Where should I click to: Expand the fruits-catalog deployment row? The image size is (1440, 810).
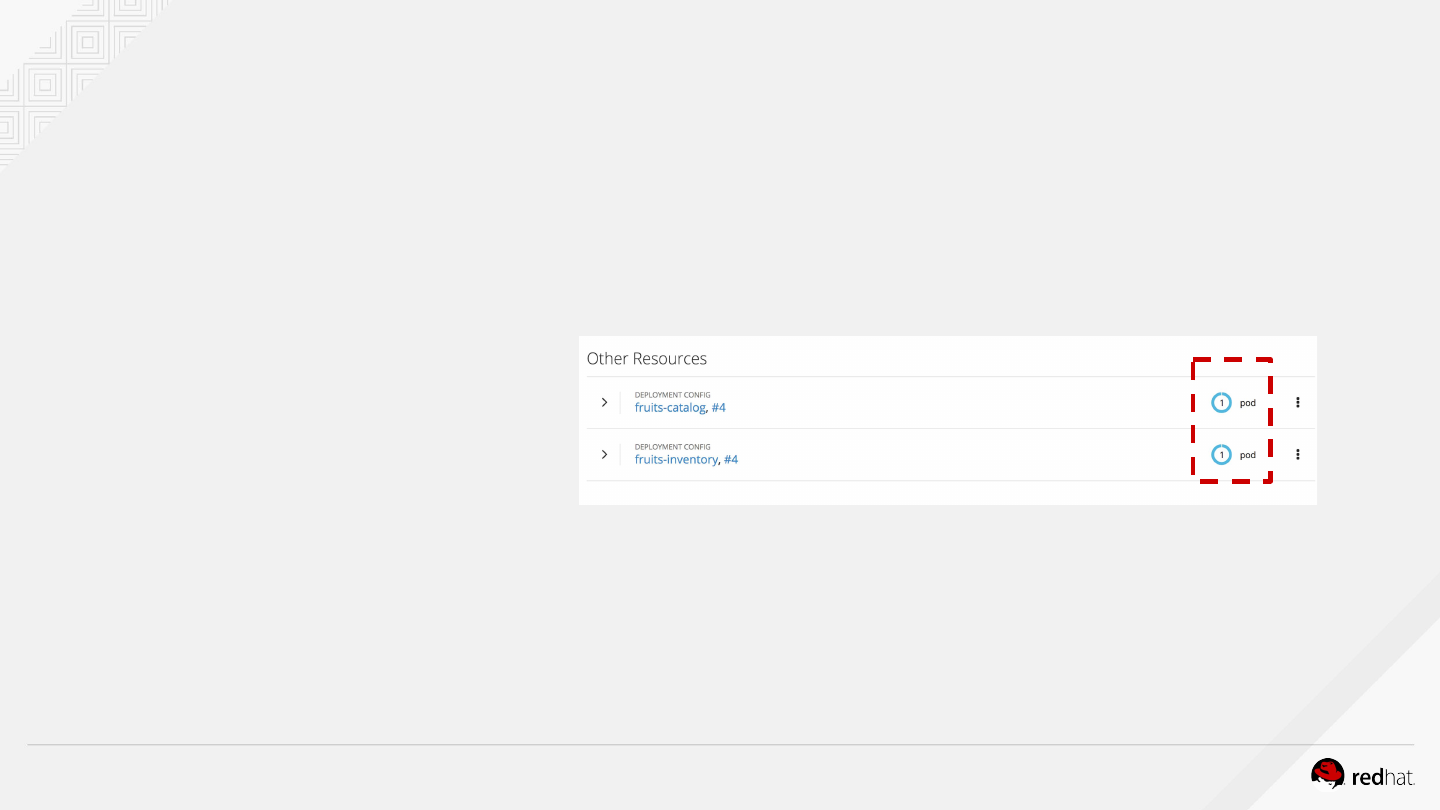click(604, 402)
